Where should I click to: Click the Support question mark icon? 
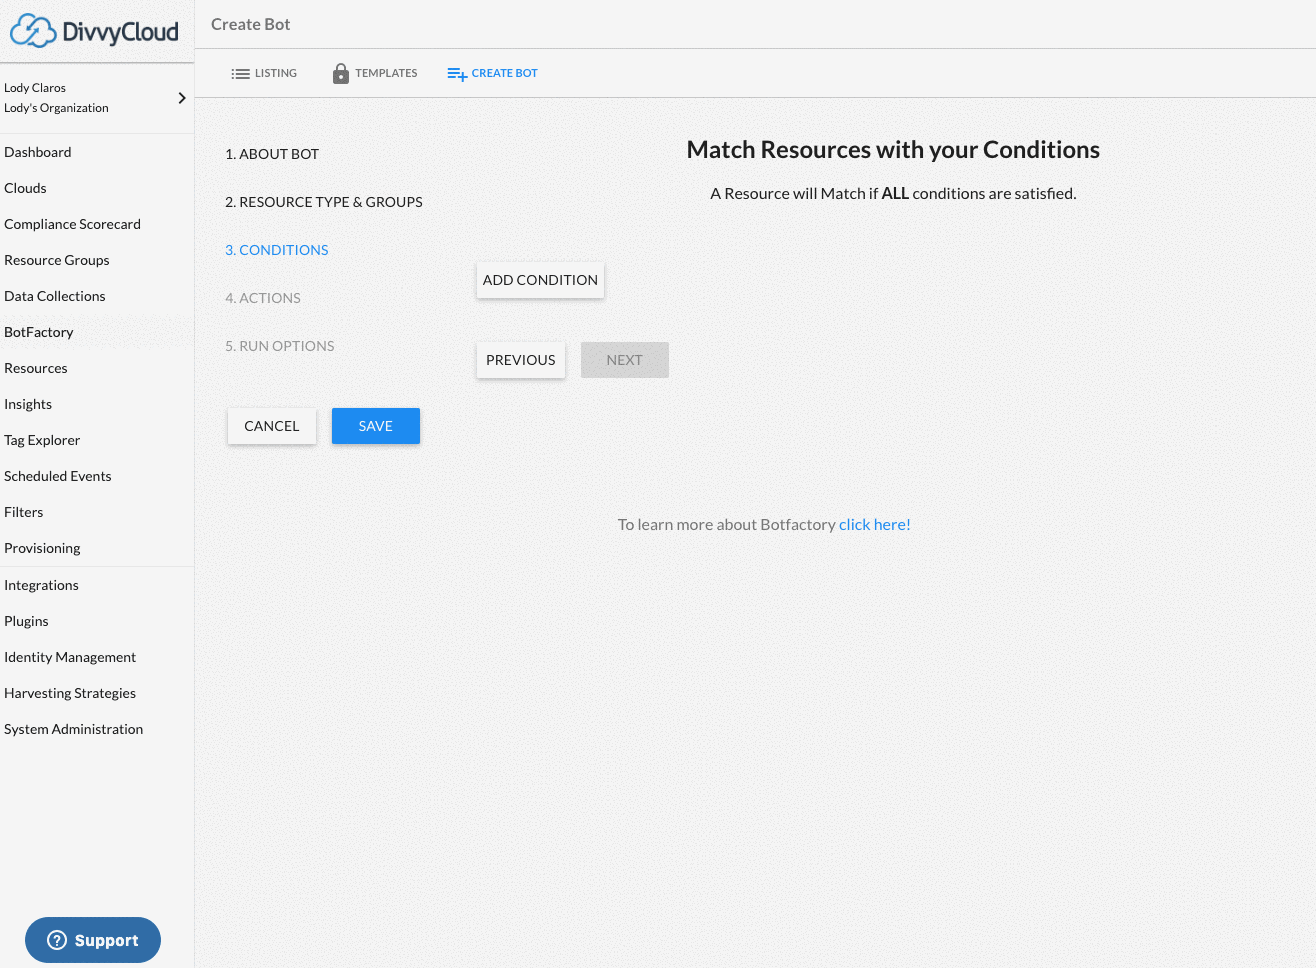pos(57,940)
